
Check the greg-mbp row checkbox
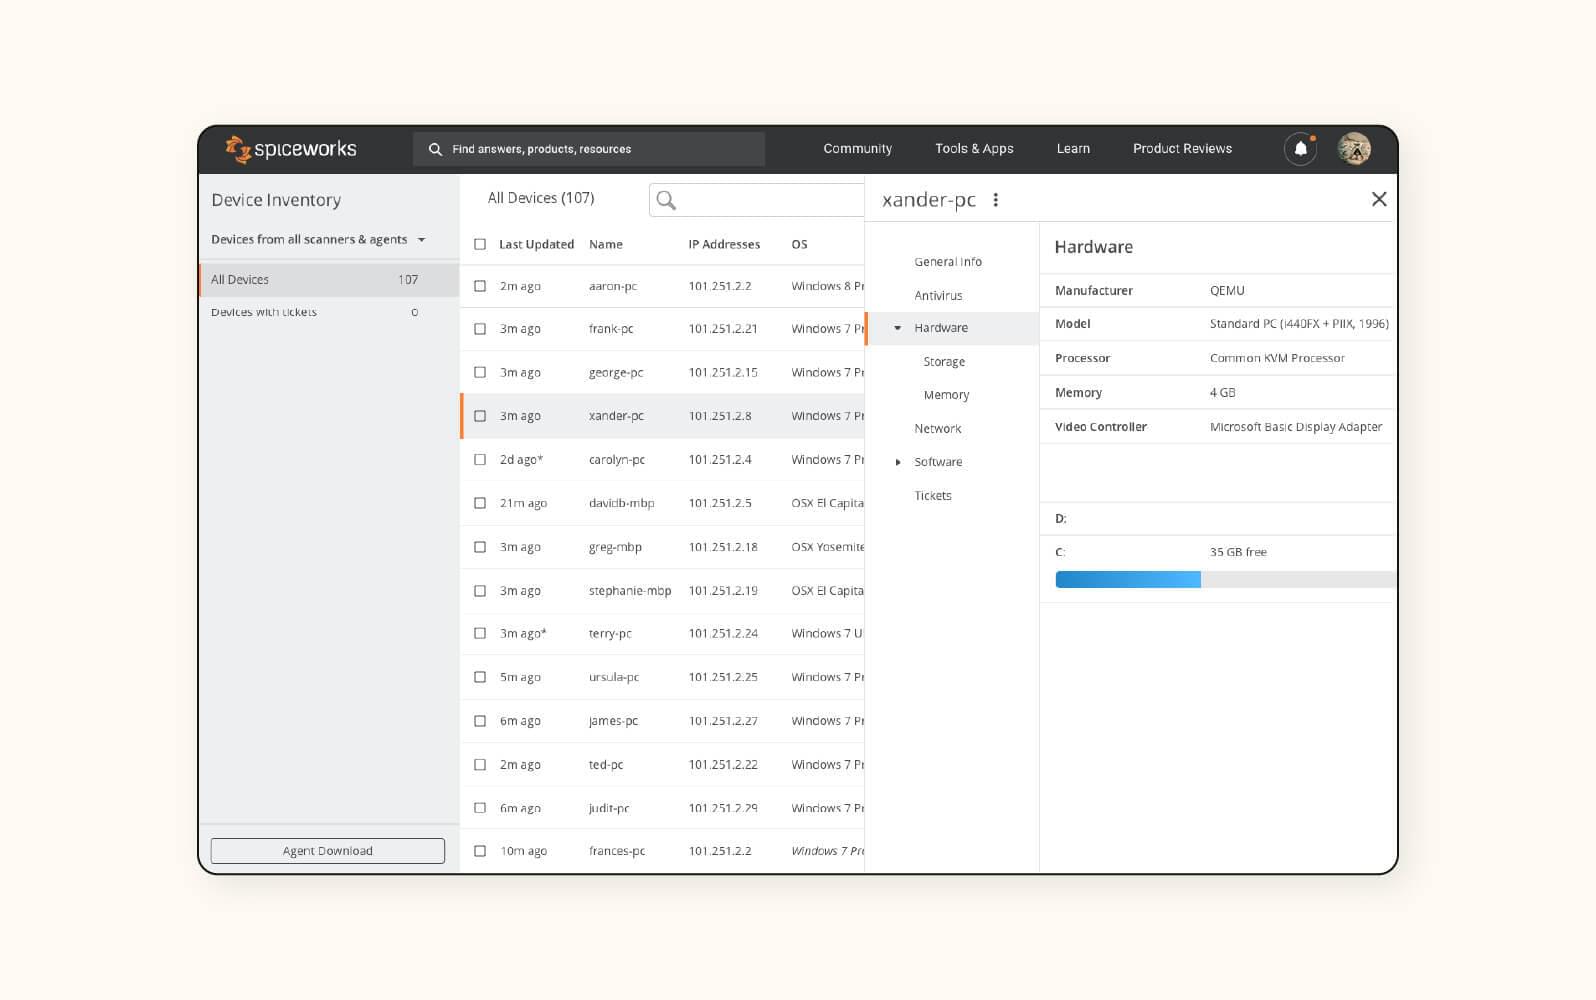pos(480,547)
